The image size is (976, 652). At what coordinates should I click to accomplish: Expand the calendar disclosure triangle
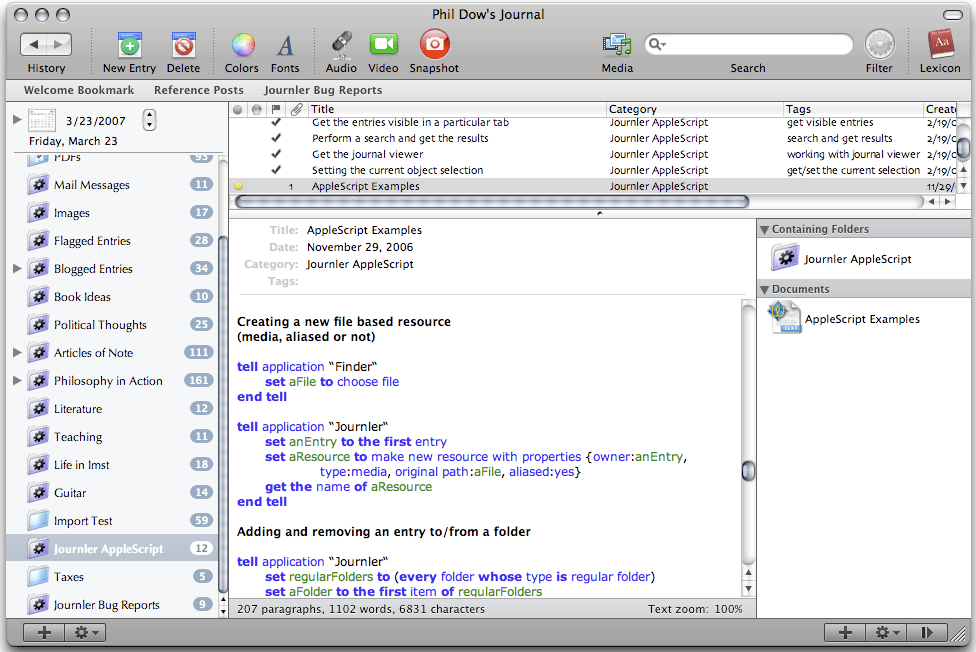pyautogui.click(x=17, y=120)
